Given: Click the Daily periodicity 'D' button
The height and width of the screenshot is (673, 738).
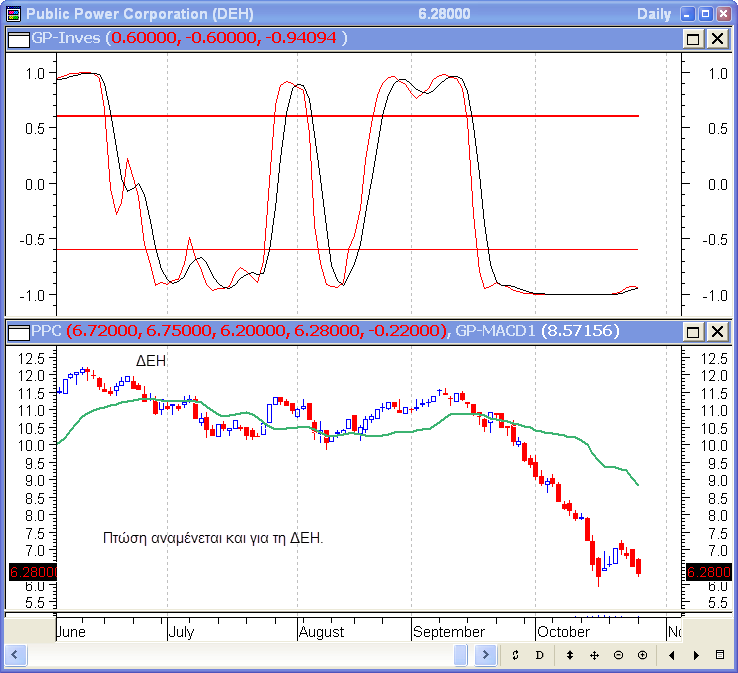Looking at the screenshot, I should pos(540,655).
